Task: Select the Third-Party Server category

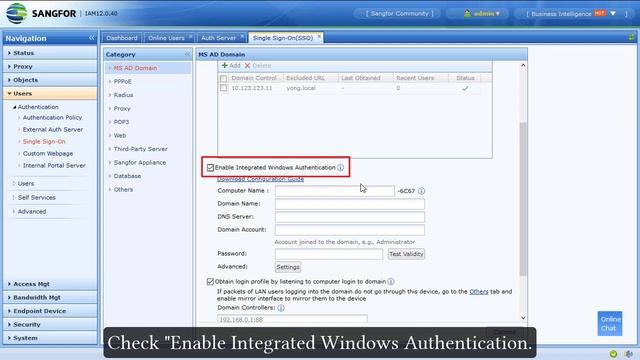Action: pos(140,149)
